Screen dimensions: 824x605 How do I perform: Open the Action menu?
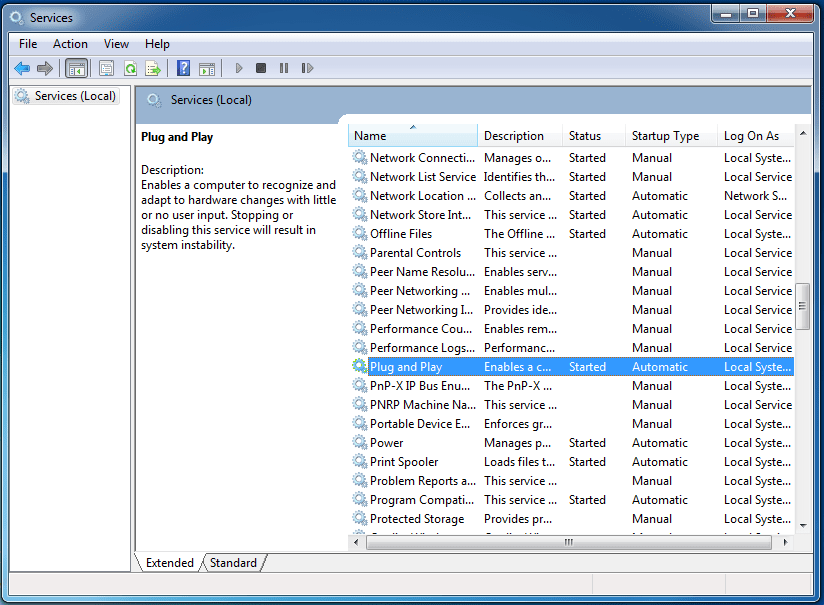point(70,44)
